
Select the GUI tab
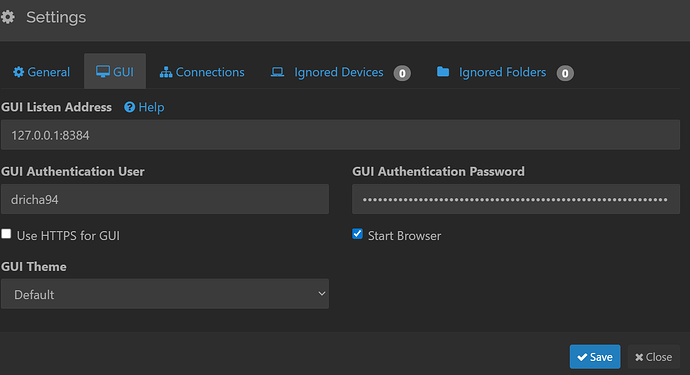[x=115, y=72]
